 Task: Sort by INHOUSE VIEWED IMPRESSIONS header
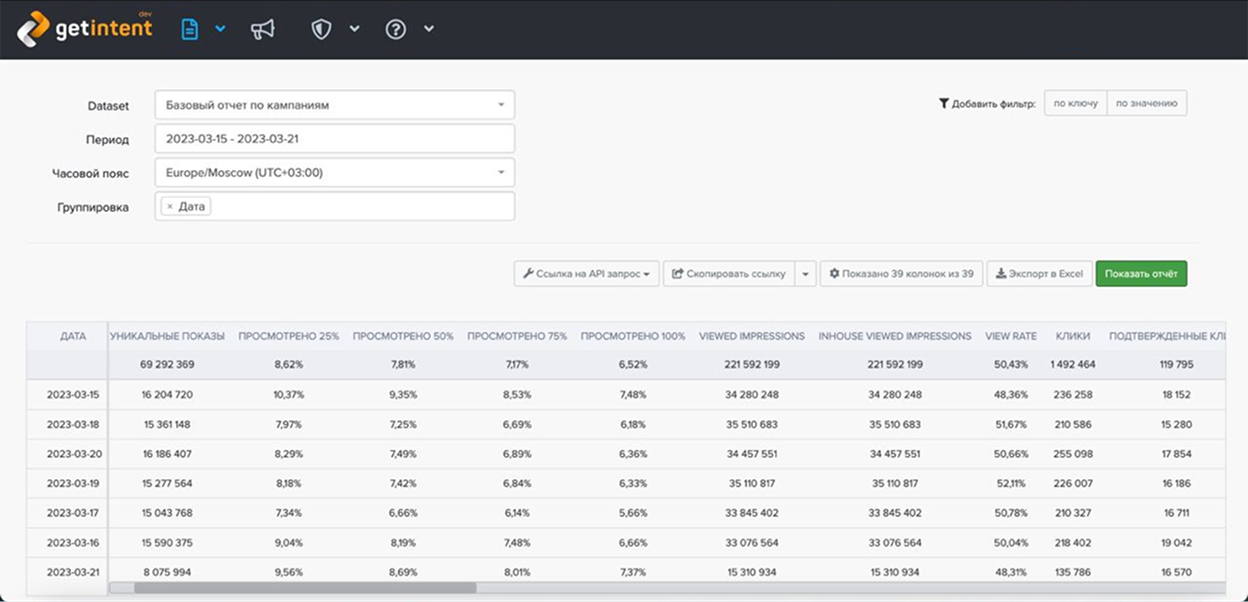click(x=895, y=336)
